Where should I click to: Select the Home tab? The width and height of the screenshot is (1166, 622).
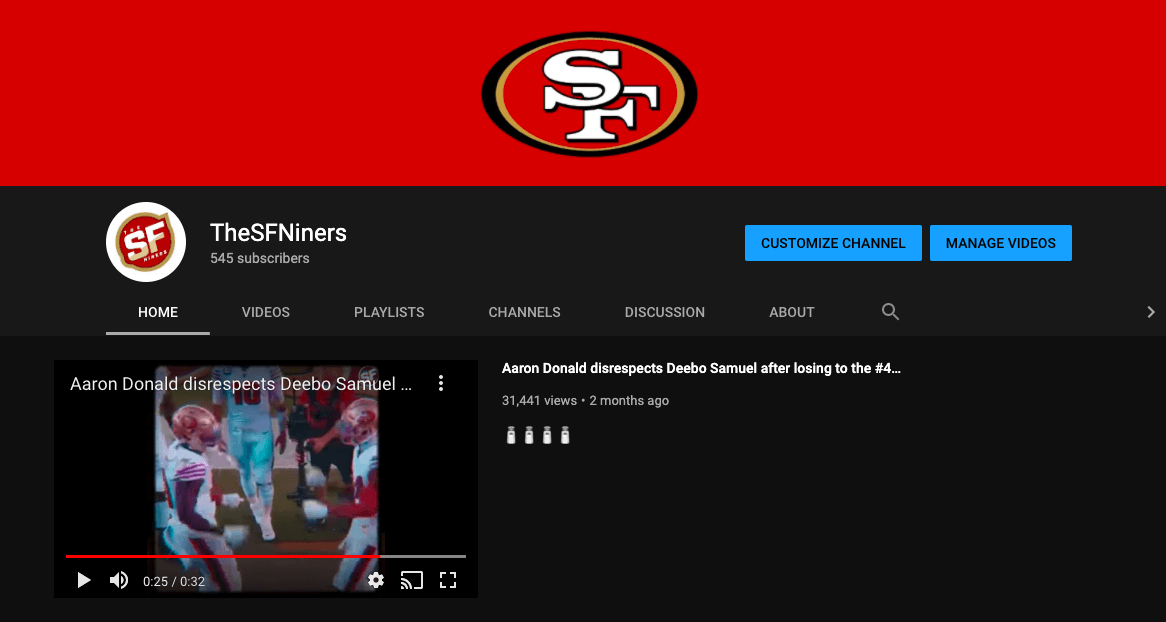click(x=158, y=312)
